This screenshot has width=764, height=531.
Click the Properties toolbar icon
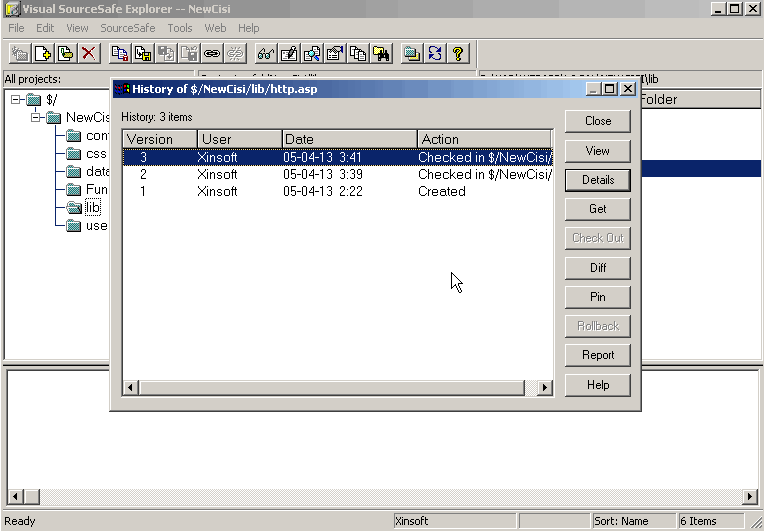[335, 53]
